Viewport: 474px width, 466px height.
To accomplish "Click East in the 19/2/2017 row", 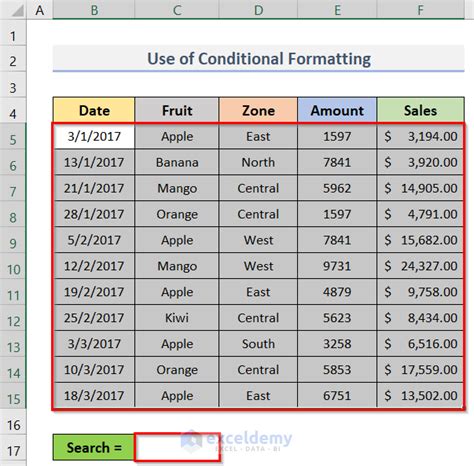I will coord(258,292).
